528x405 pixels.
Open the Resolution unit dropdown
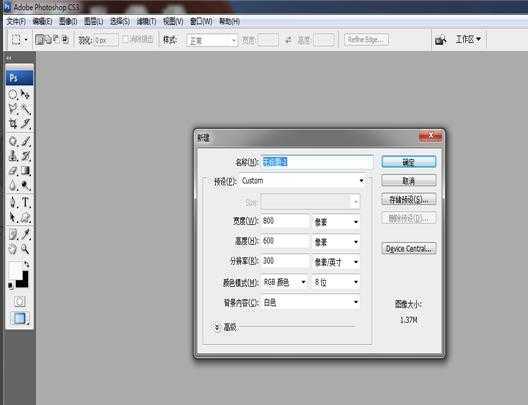click(336, 262)
